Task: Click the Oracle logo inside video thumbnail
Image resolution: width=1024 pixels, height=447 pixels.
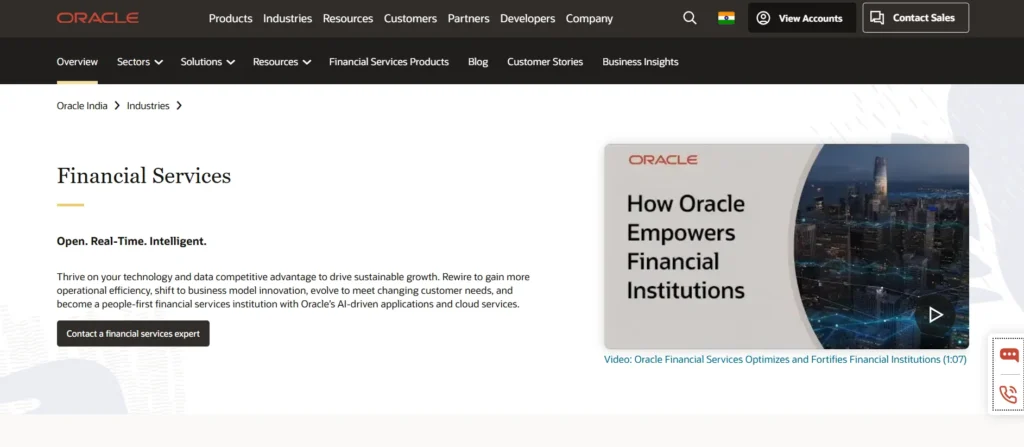Action: click(x=663, y=160)
